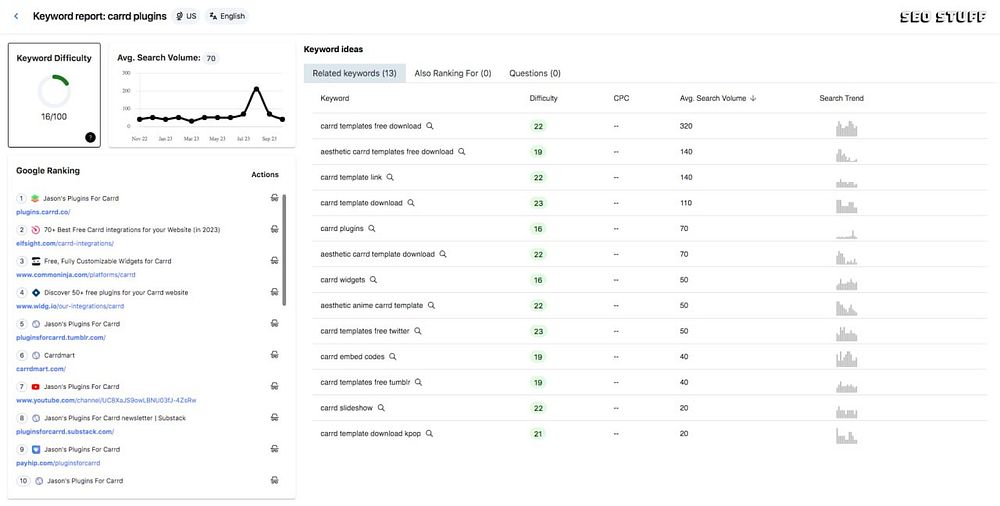Screen dimensions: 1000x506
Task: Click the magnifier beside 'carrd template link'
Action: (x=390, y=177)
